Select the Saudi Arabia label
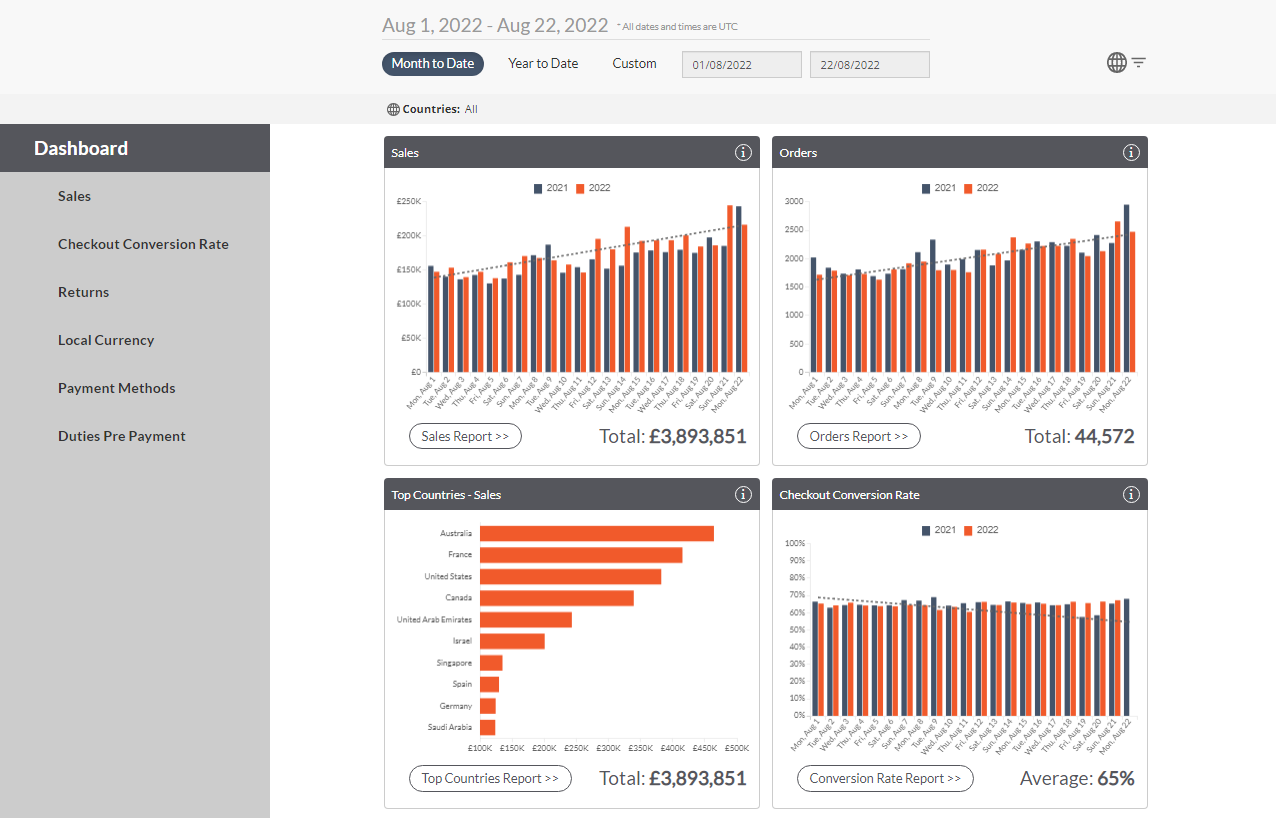Viewport: 1276px width, 818px height. 449,727
